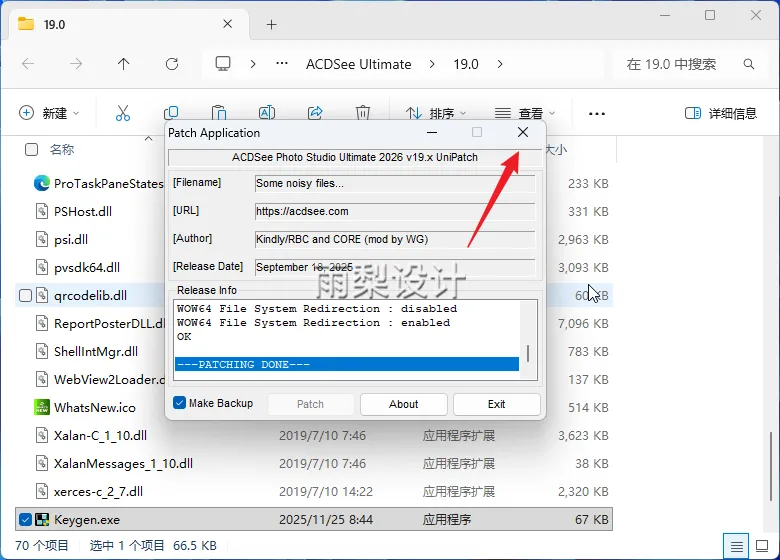The height and width of the screenshot is (560, 780).
Task: Sort by the 大小 column header
Action: tap(556, 149)
